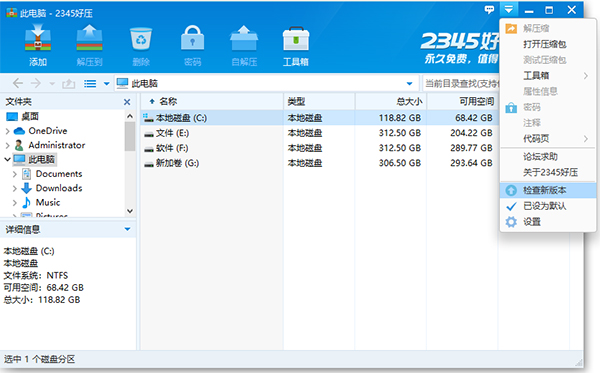Select the OneDrive cloud folder

[40, 131]
